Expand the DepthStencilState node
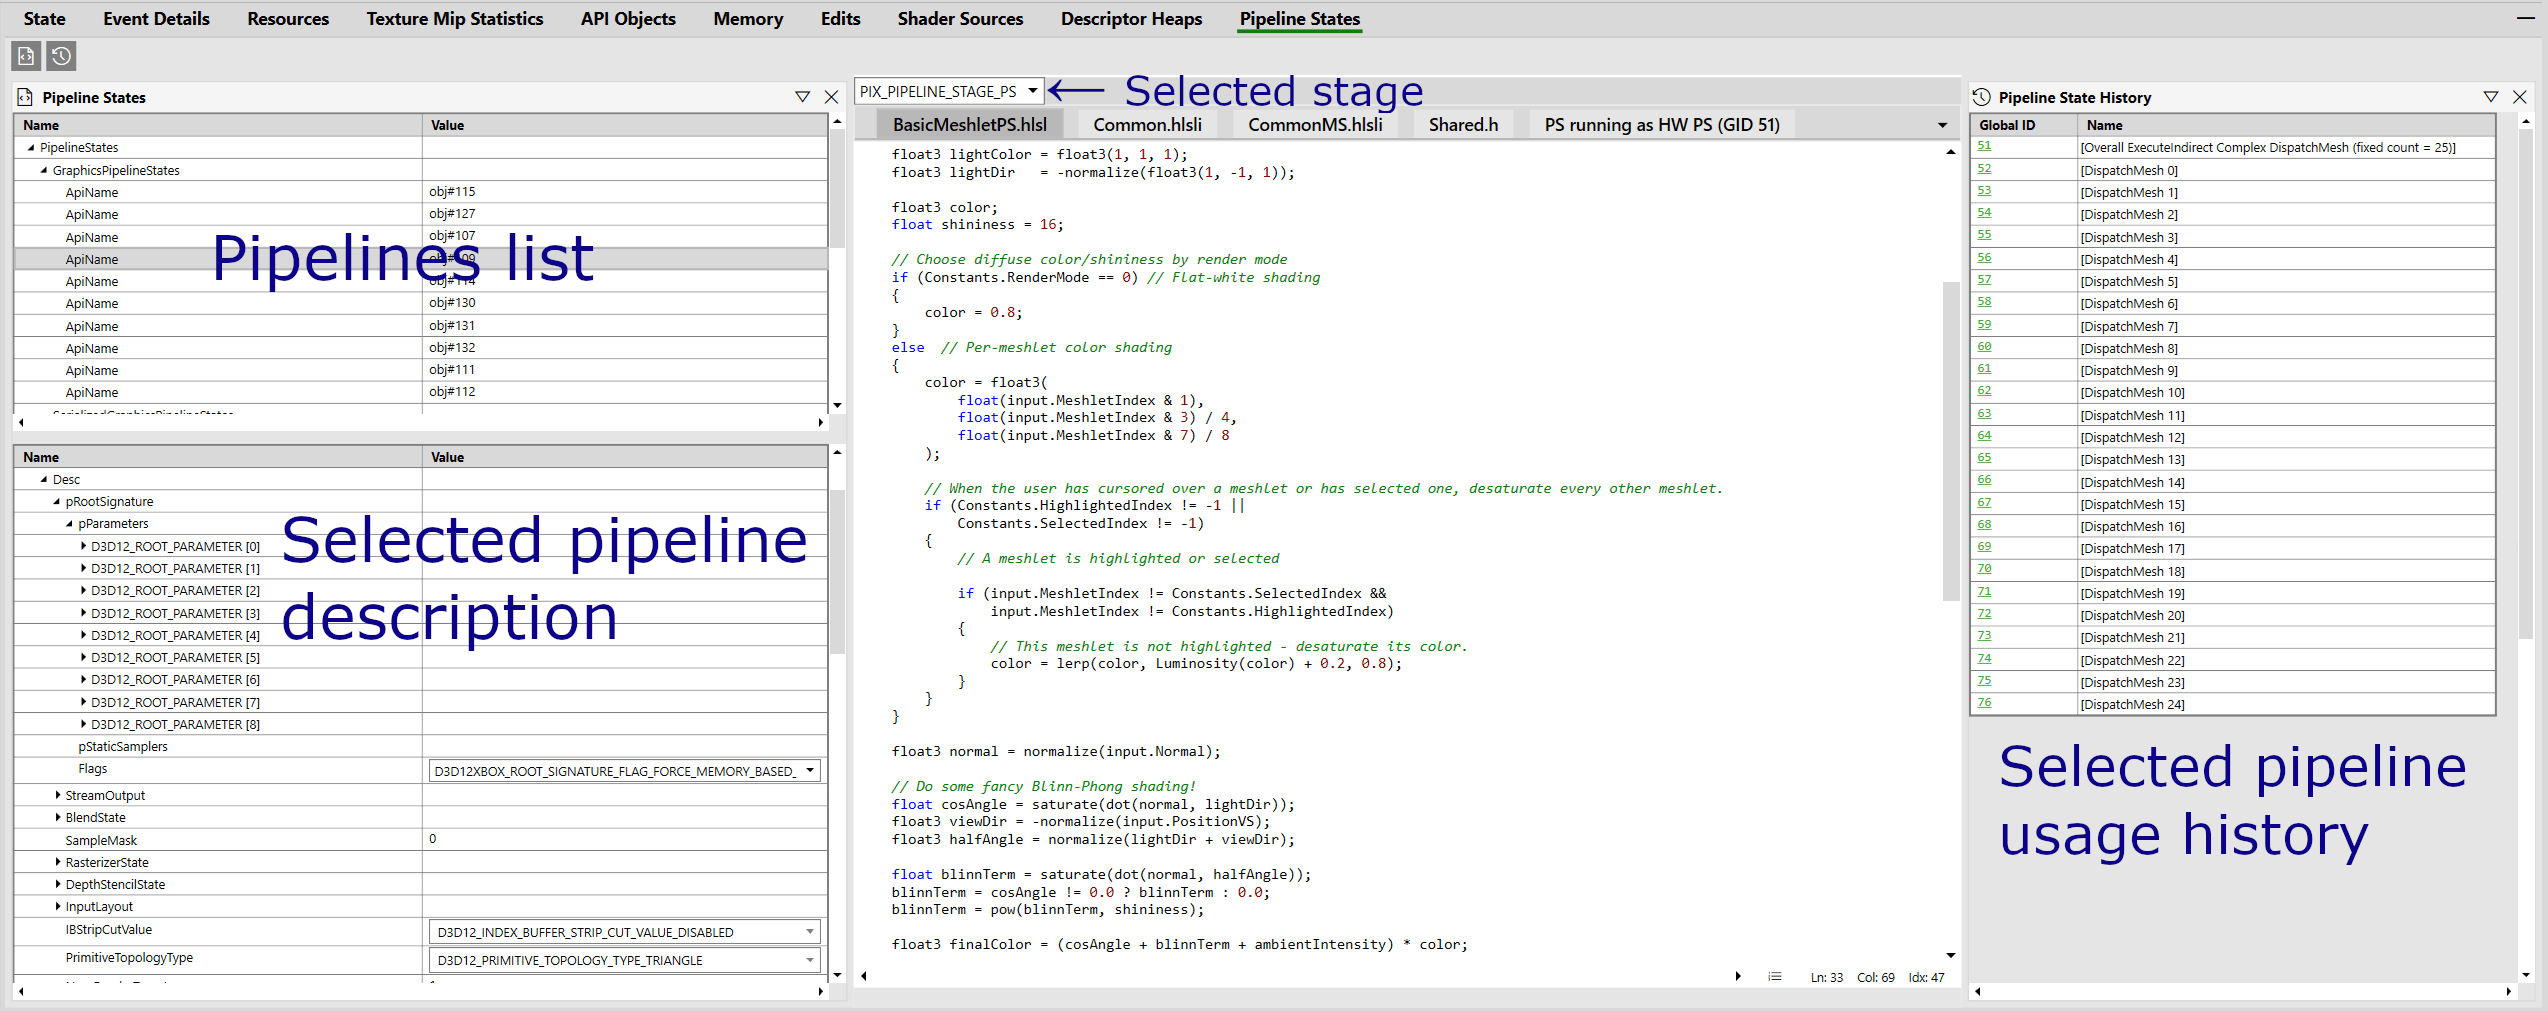Screen dimensions: 2548x1011 [58, 884]
